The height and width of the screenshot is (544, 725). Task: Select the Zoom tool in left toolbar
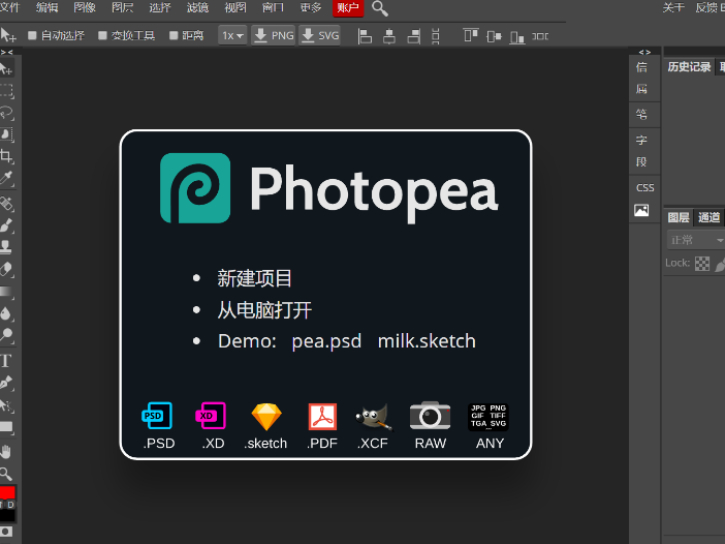pos(6,473)
